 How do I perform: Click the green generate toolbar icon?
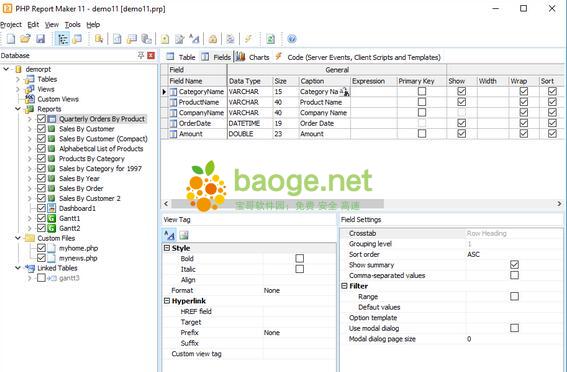270,39
